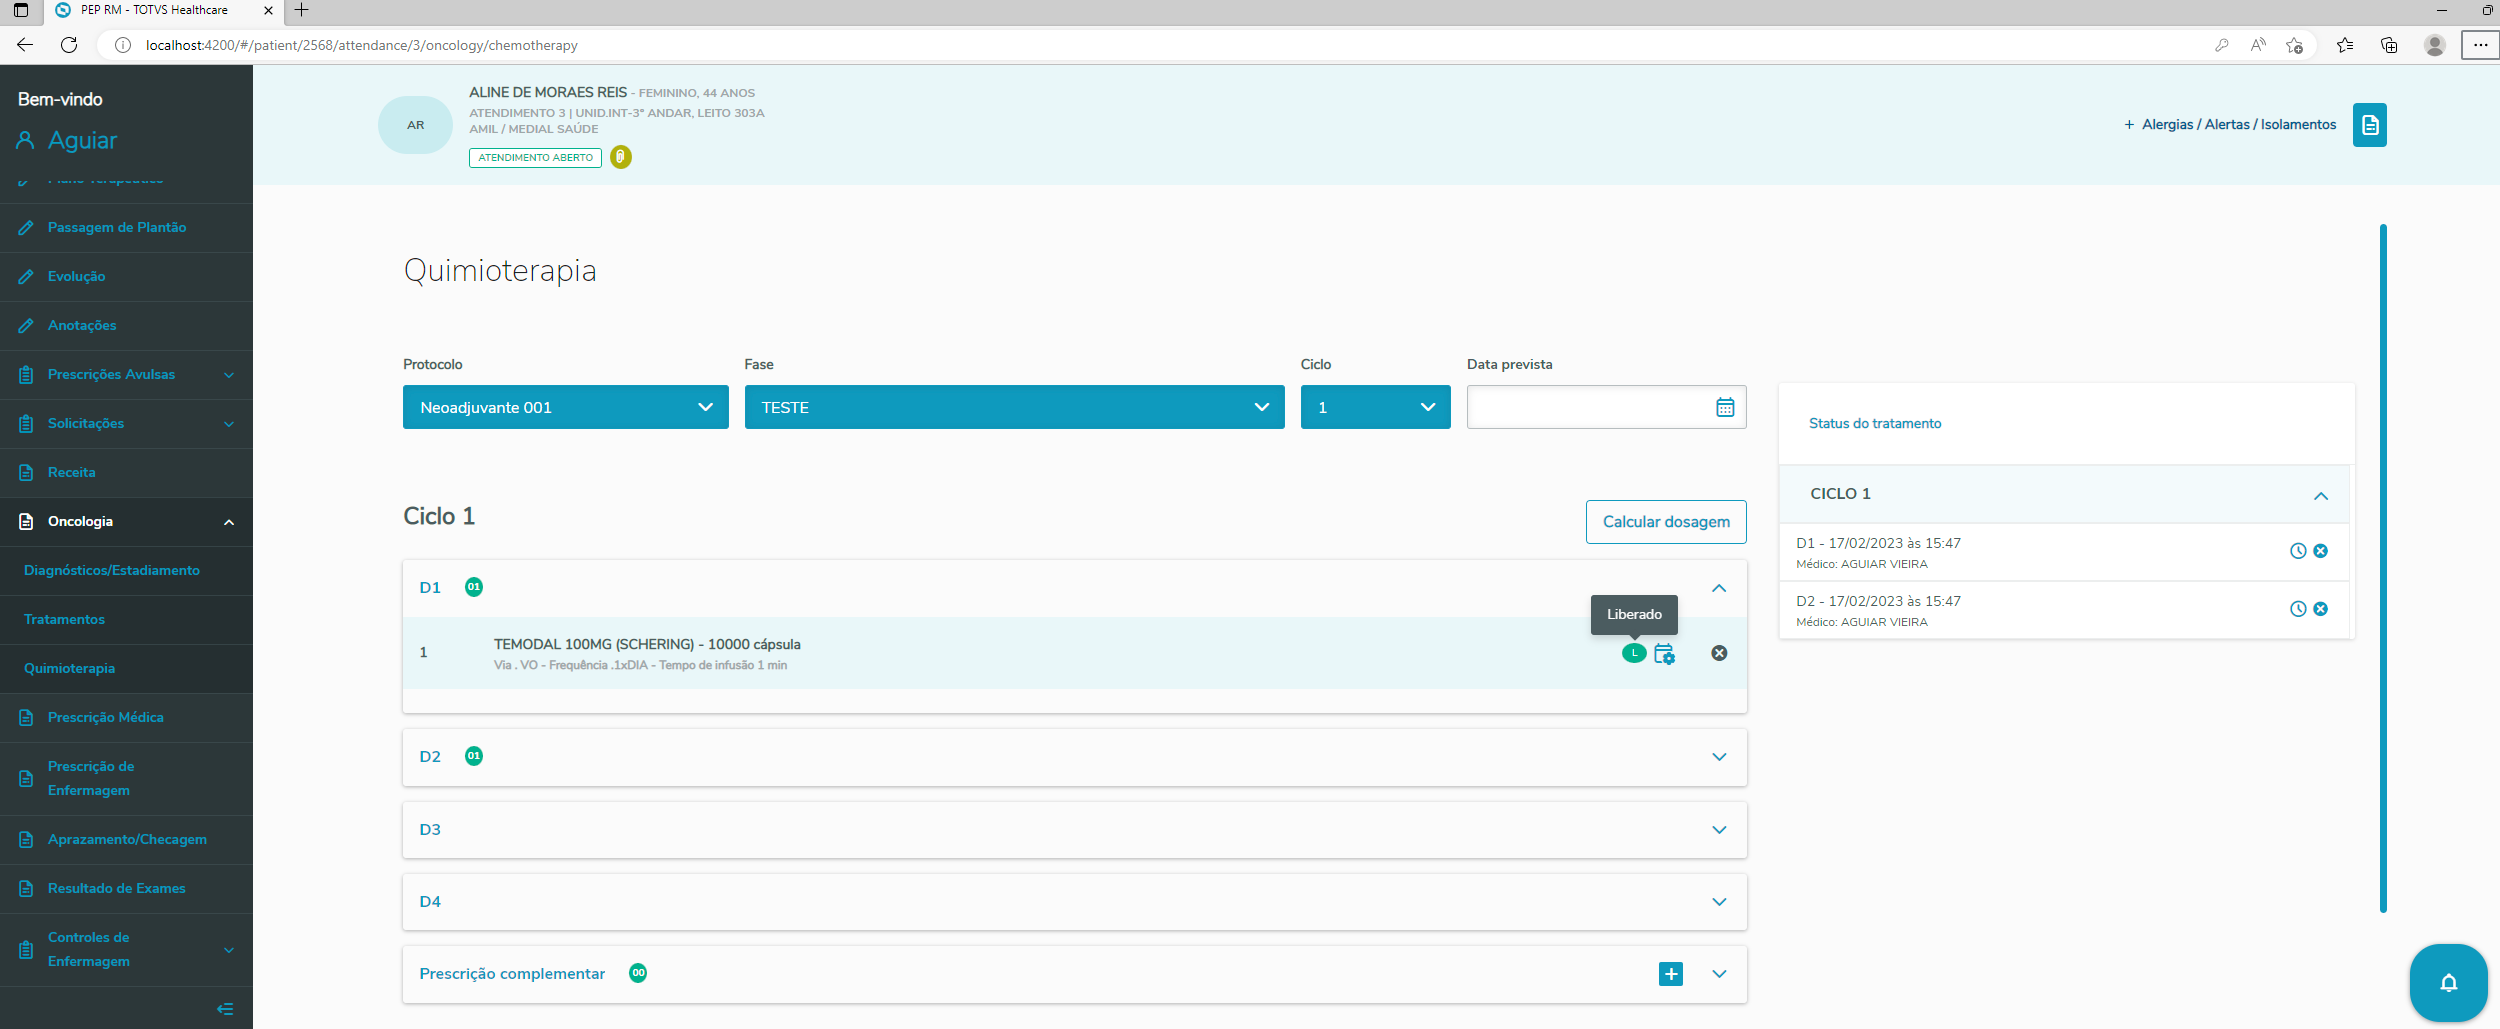Open the notifications bell button
Image resolution: width=2500 pixels, height=1029 pixels.
coord(2449,983)
